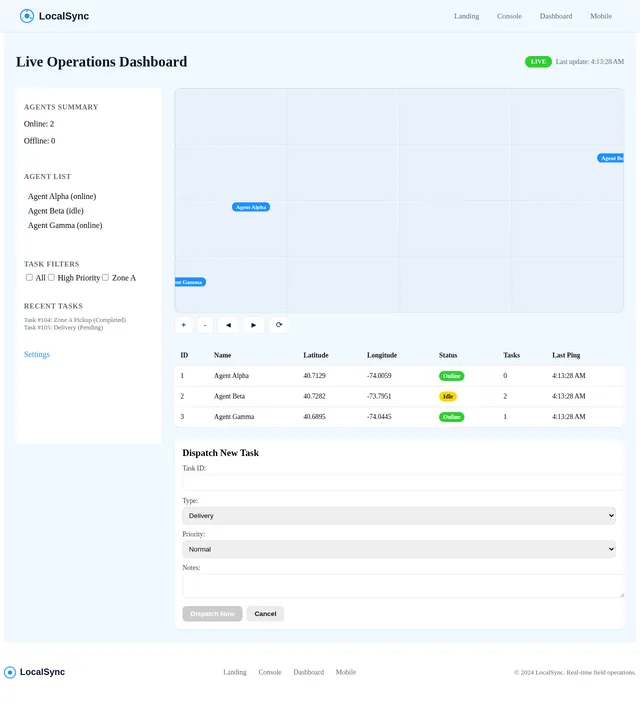Click latitude value 40.6895
Screen dimensions: 640x707
(314, 417)
